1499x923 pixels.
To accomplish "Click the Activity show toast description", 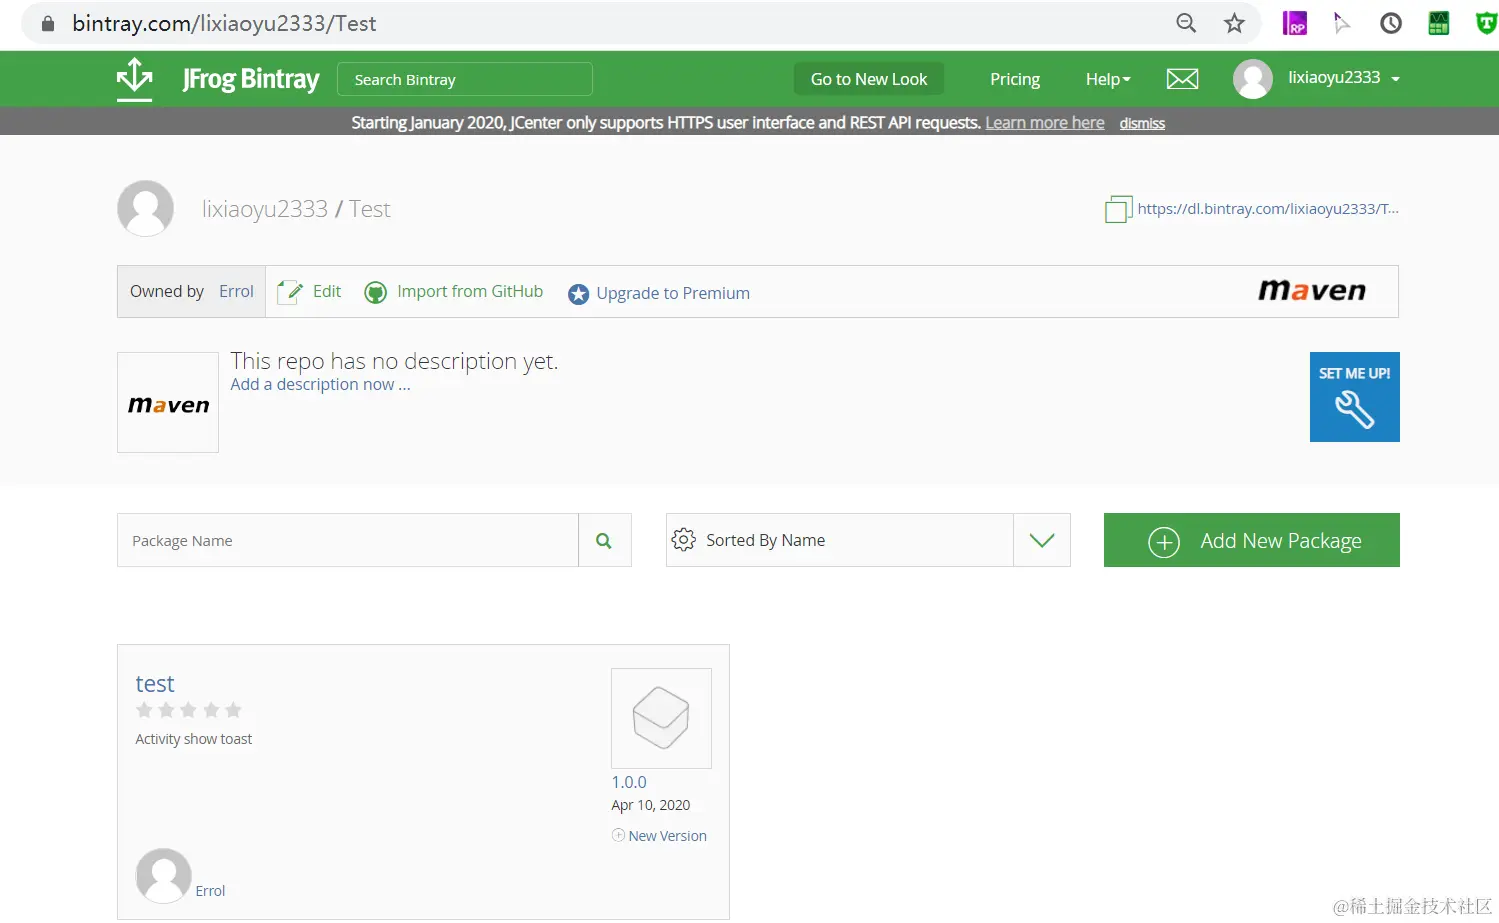I will (194, 739).
